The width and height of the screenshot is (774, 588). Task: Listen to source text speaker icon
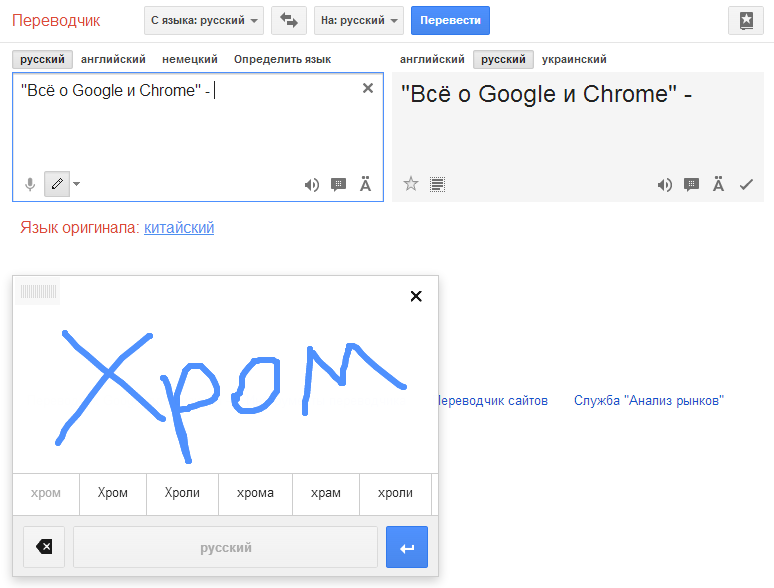pyautogui.click(x=311, y=185)
